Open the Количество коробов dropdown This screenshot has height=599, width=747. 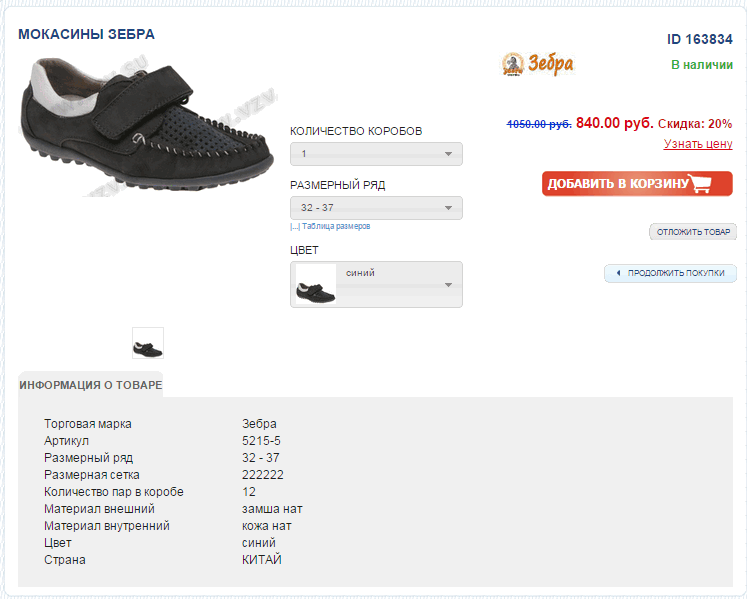pos(376,154)
